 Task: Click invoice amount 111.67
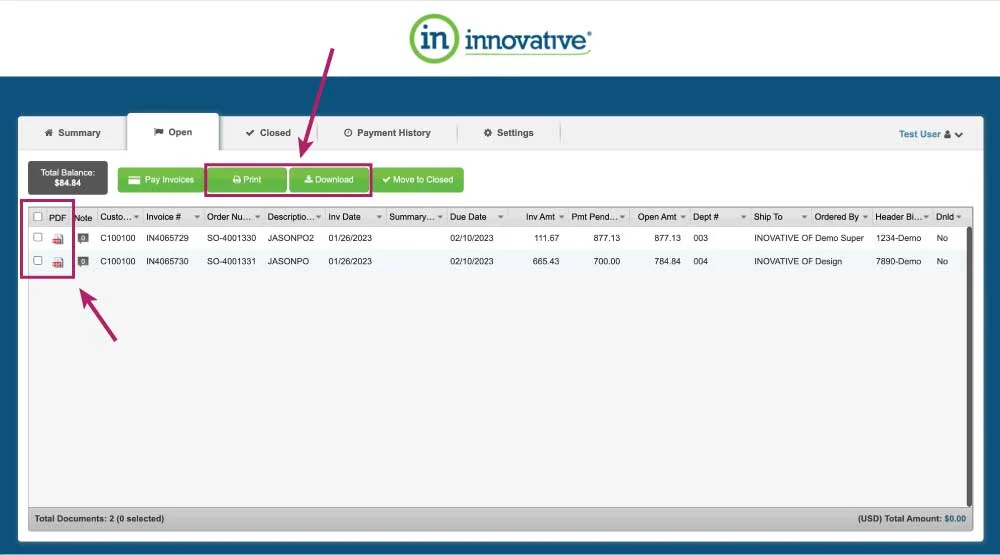pos(547,238)
